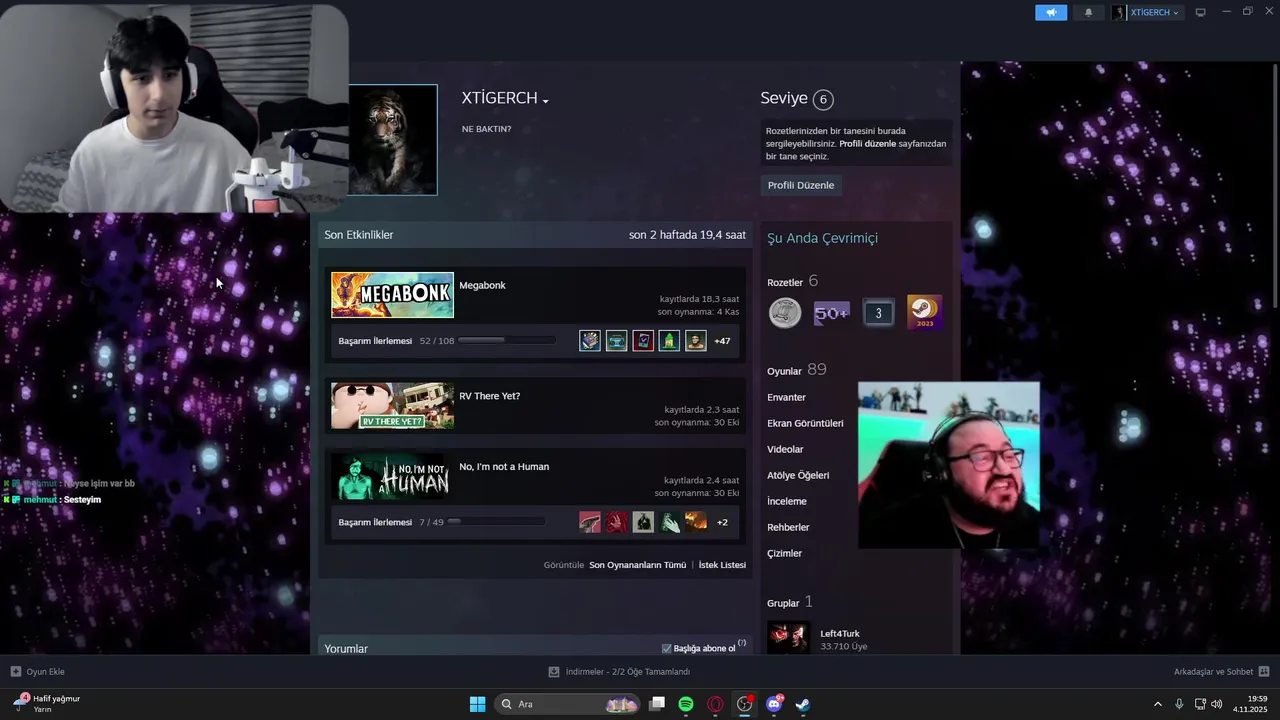Image resolution: width=1280 pixels, height=720 pixels.
Task: Expand the XTIGERCH account menu in title bar
Action: click(x=1146, y=12)
